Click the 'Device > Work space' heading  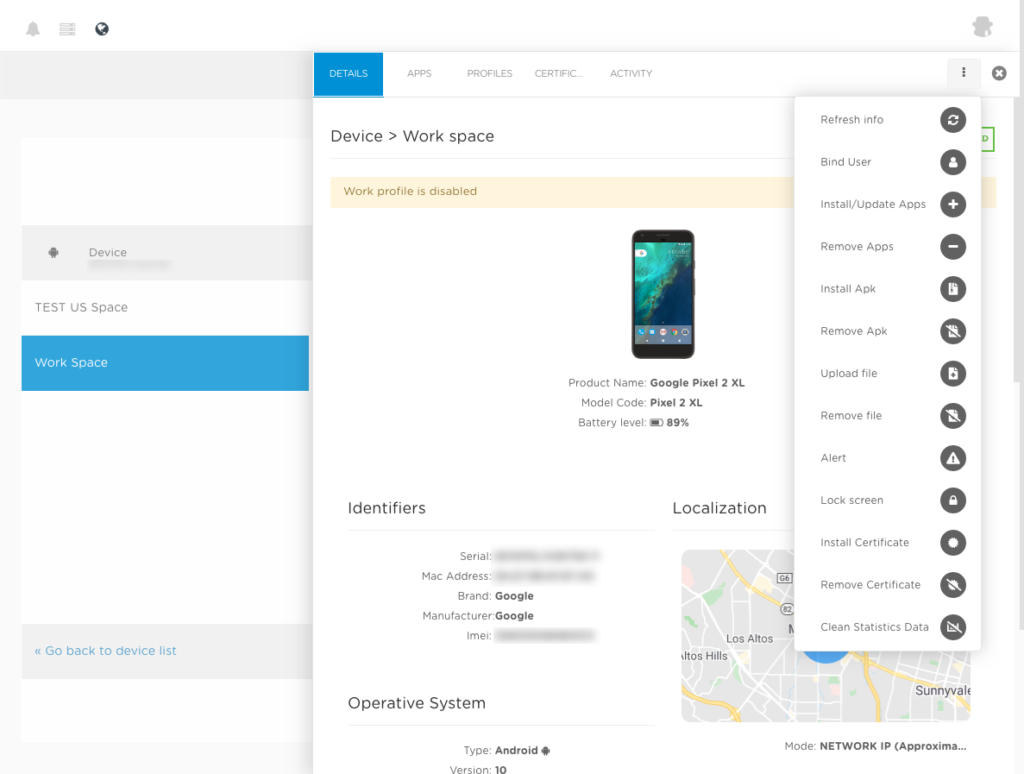(x=412, y=136)
